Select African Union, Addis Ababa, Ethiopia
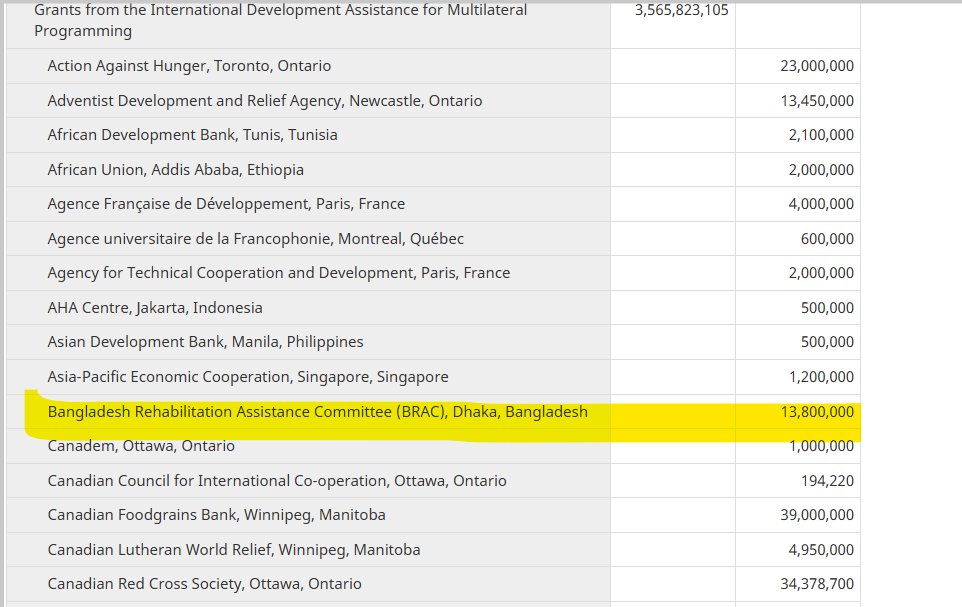The image size is (962, 607). click(x=175, y=170)
